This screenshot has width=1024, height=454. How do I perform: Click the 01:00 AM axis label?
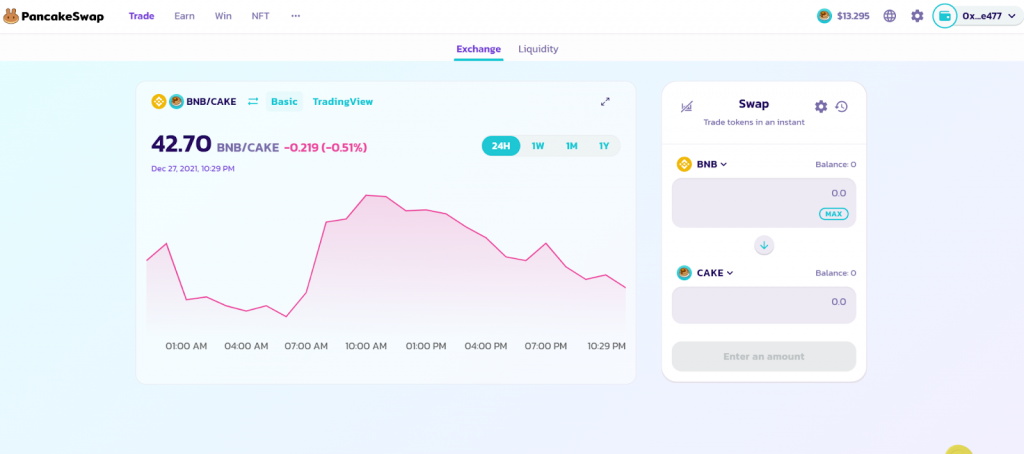click(186, 346)
